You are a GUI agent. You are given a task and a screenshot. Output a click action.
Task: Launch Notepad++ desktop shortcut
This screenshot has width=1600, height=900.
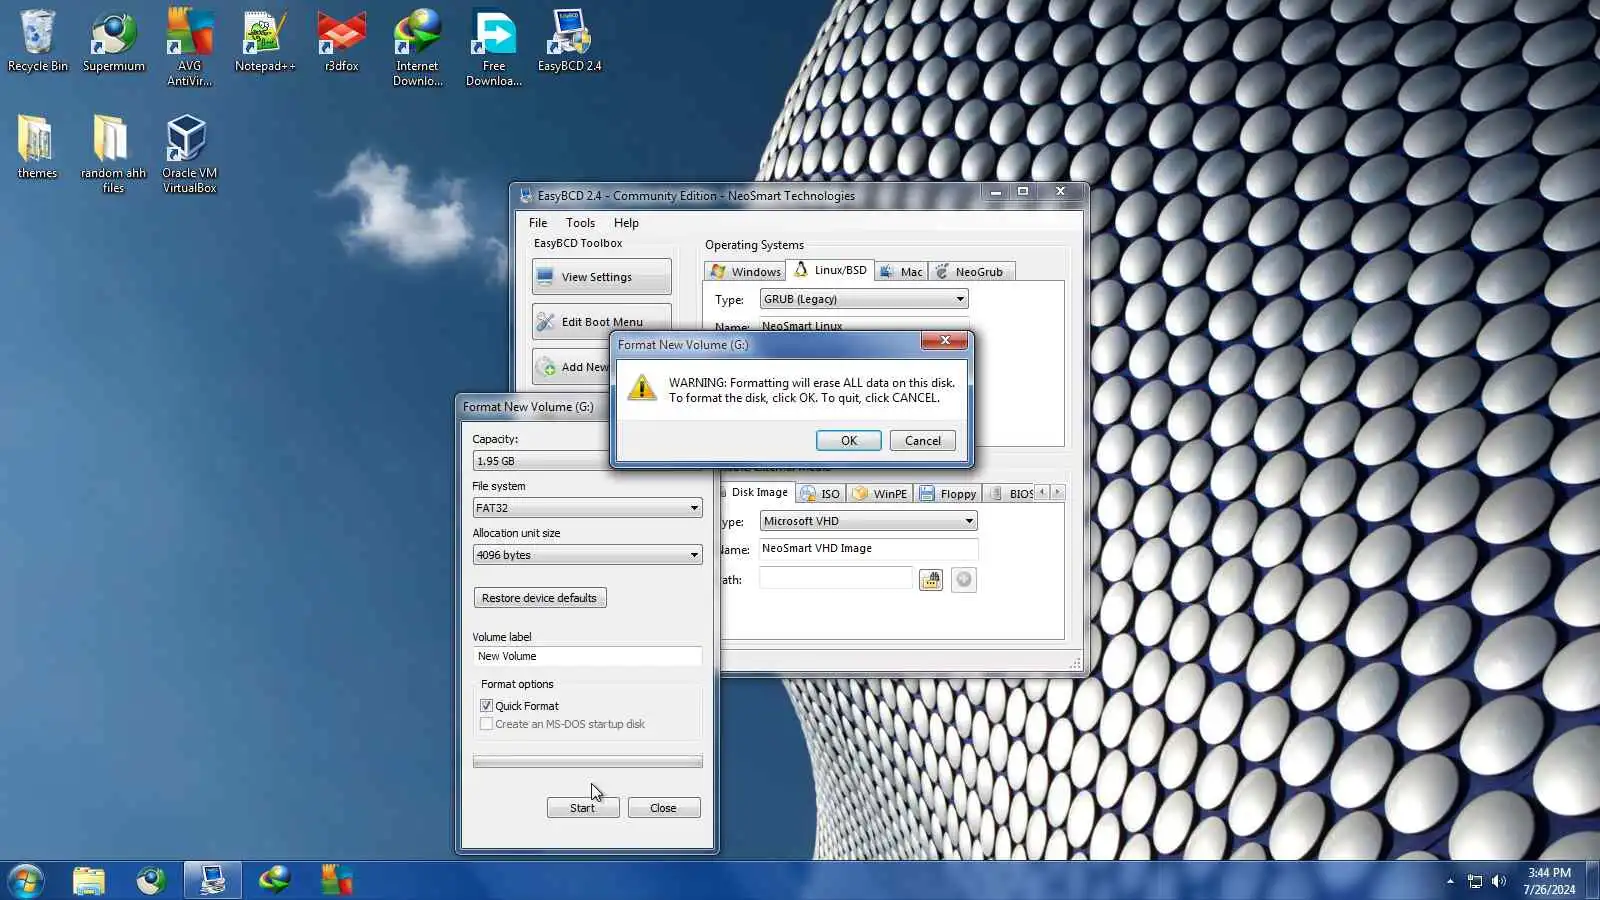tap(265, 41)
